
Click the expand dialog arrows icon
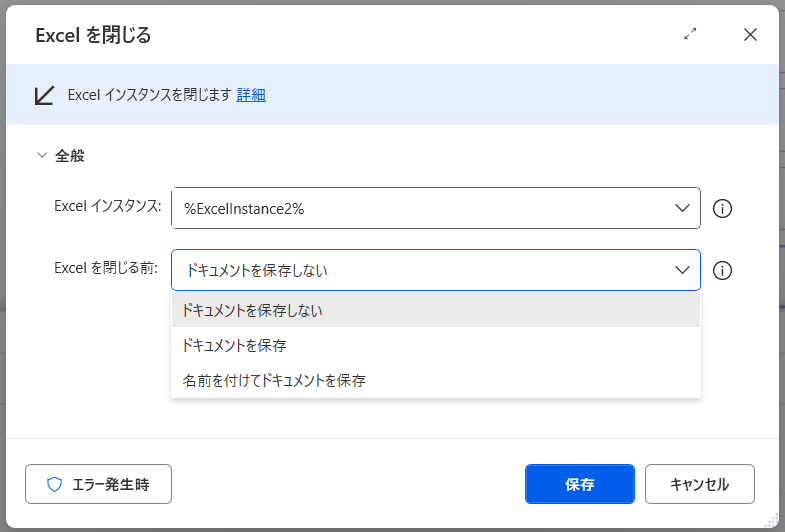coord(690,34)
